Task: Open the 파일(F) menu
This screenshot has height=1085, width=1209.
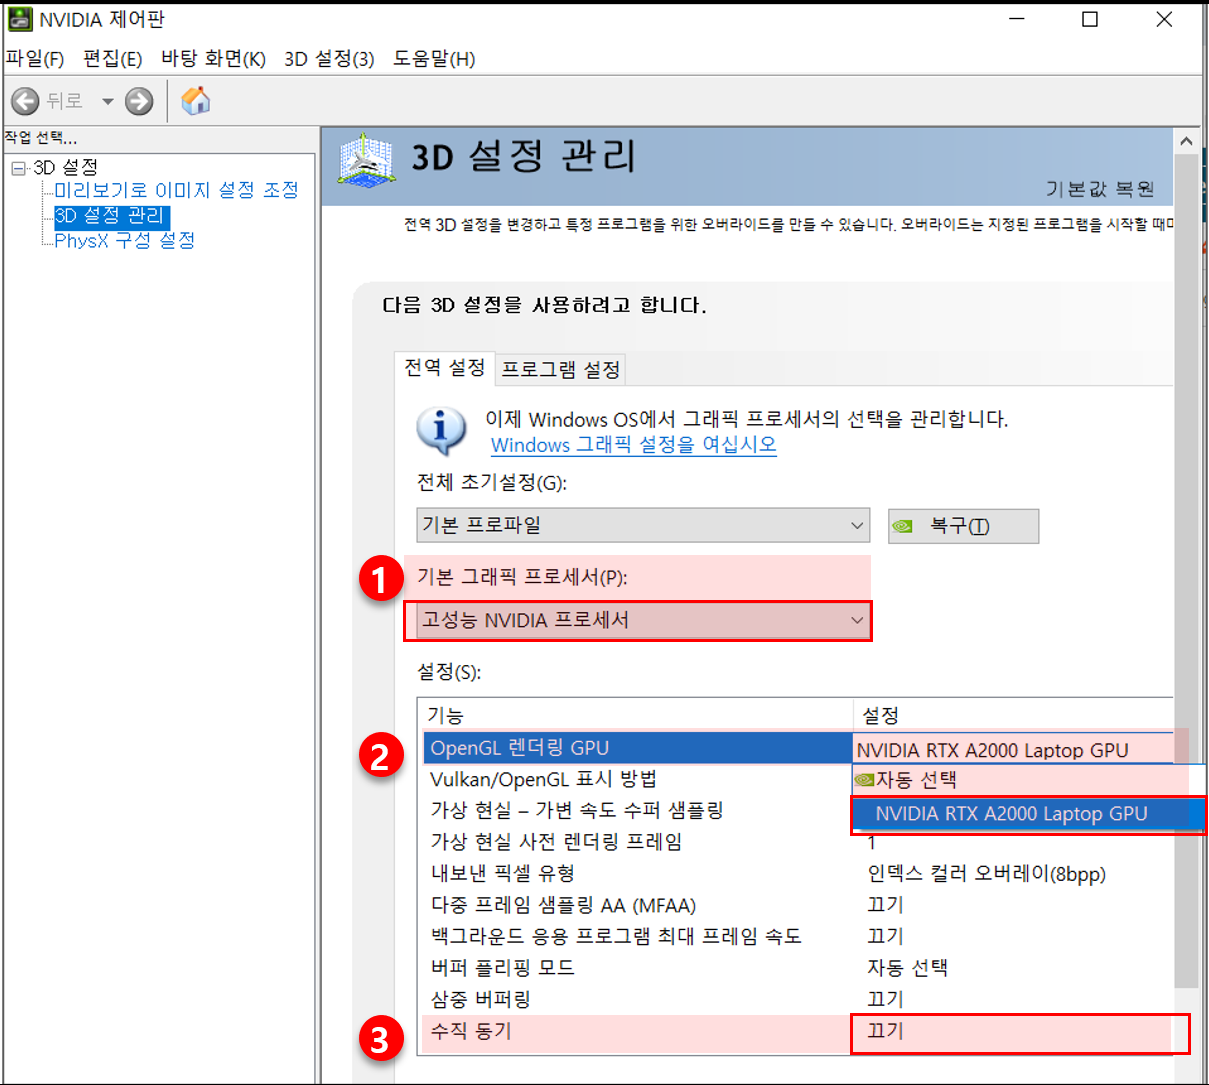Action: (x=35, y=59)
